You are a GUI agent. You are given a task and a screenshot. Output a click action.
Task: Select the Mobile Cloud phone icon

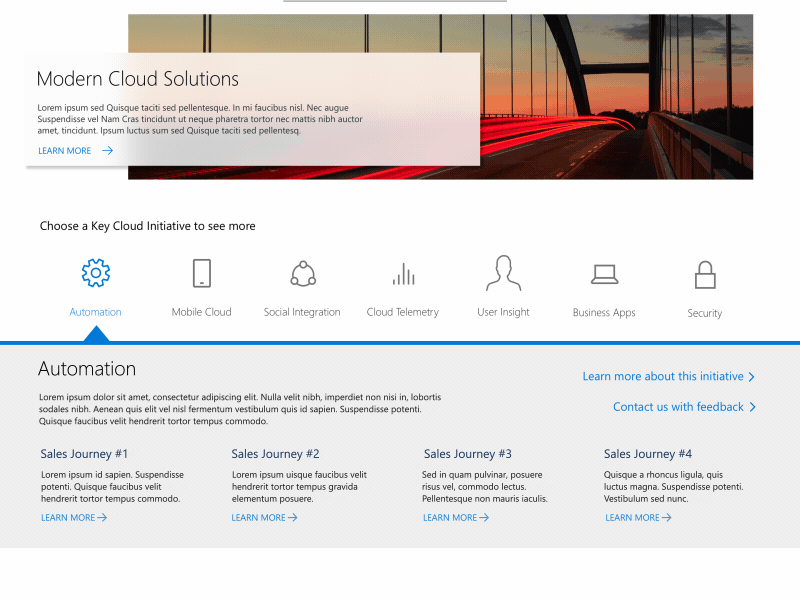pyautogui.click(x=201, y=273)
